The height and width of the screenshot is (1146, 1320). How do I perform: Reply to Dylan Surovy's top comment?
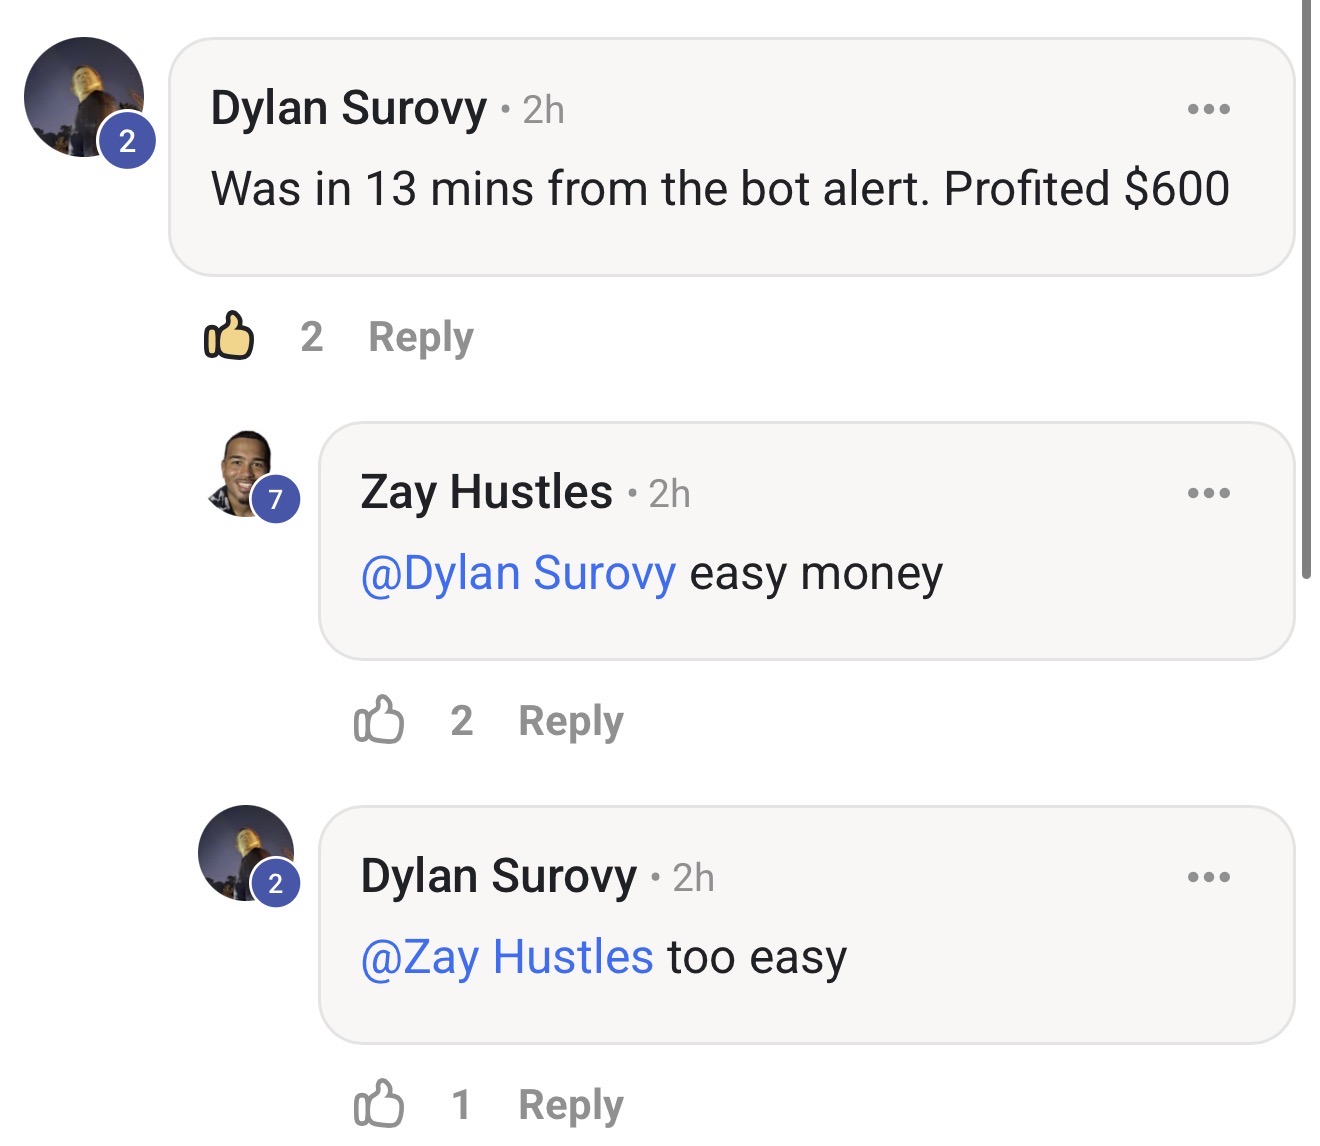click(x=420, y=337)
